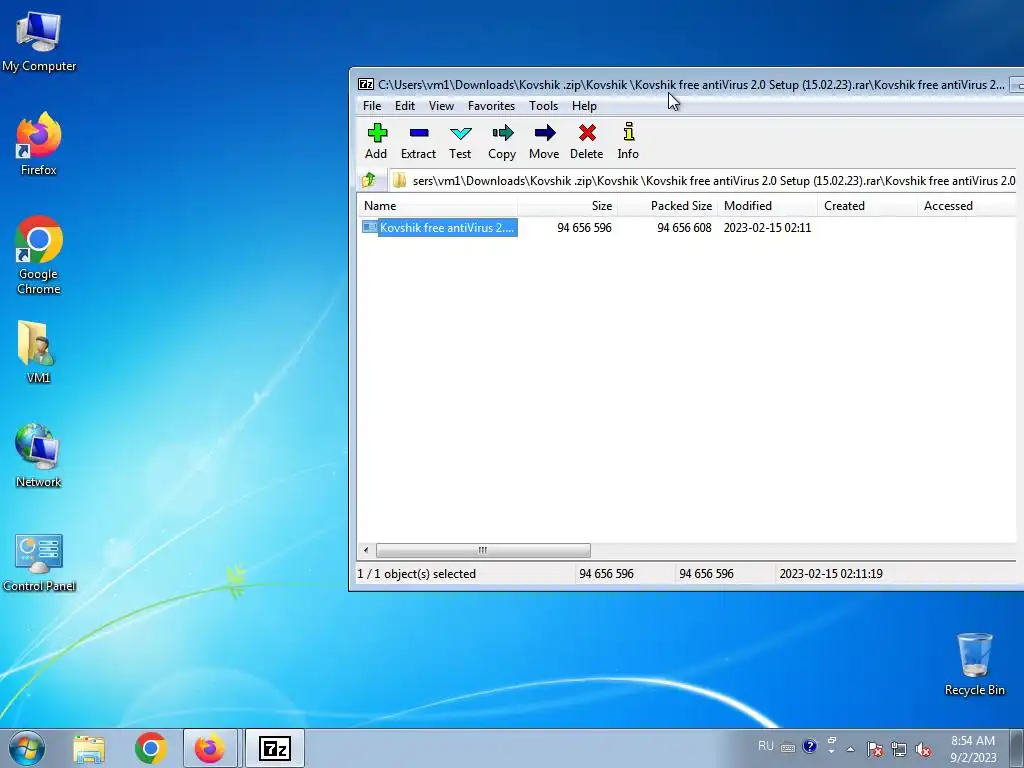Open the Tools menu

[543, 106]
